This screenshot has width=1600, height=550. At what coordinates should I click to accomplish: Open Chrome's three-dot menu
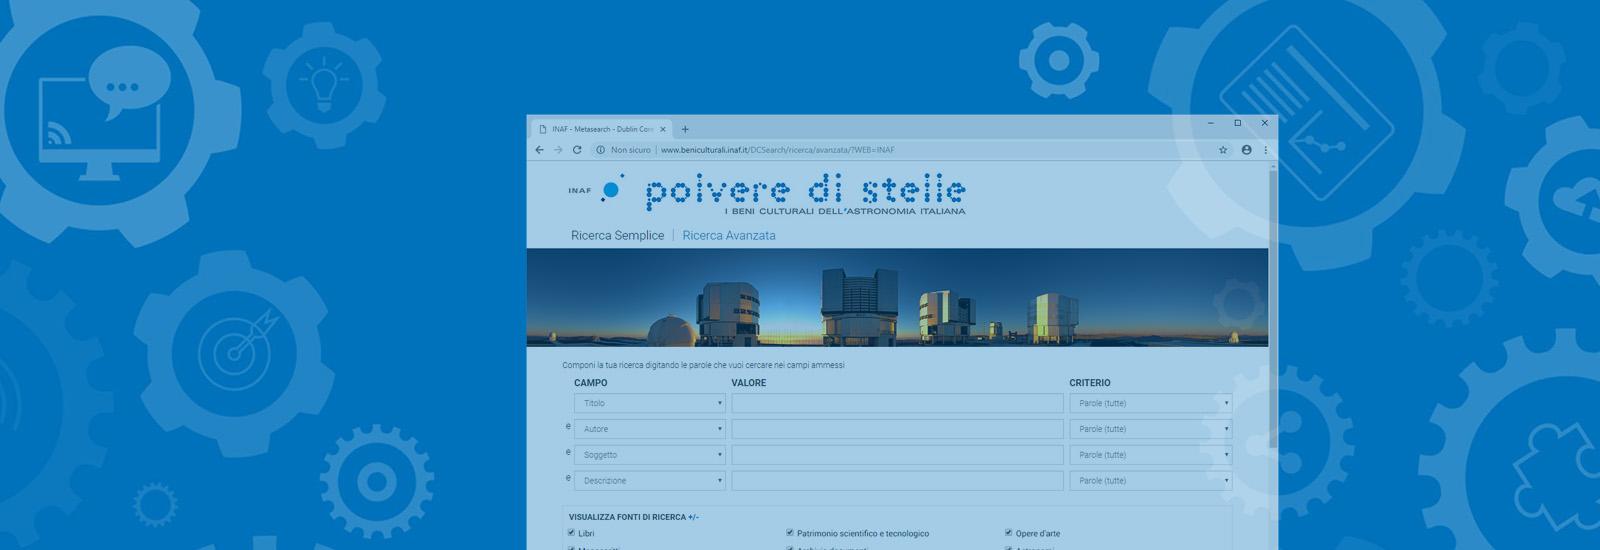pos(1265,150)
